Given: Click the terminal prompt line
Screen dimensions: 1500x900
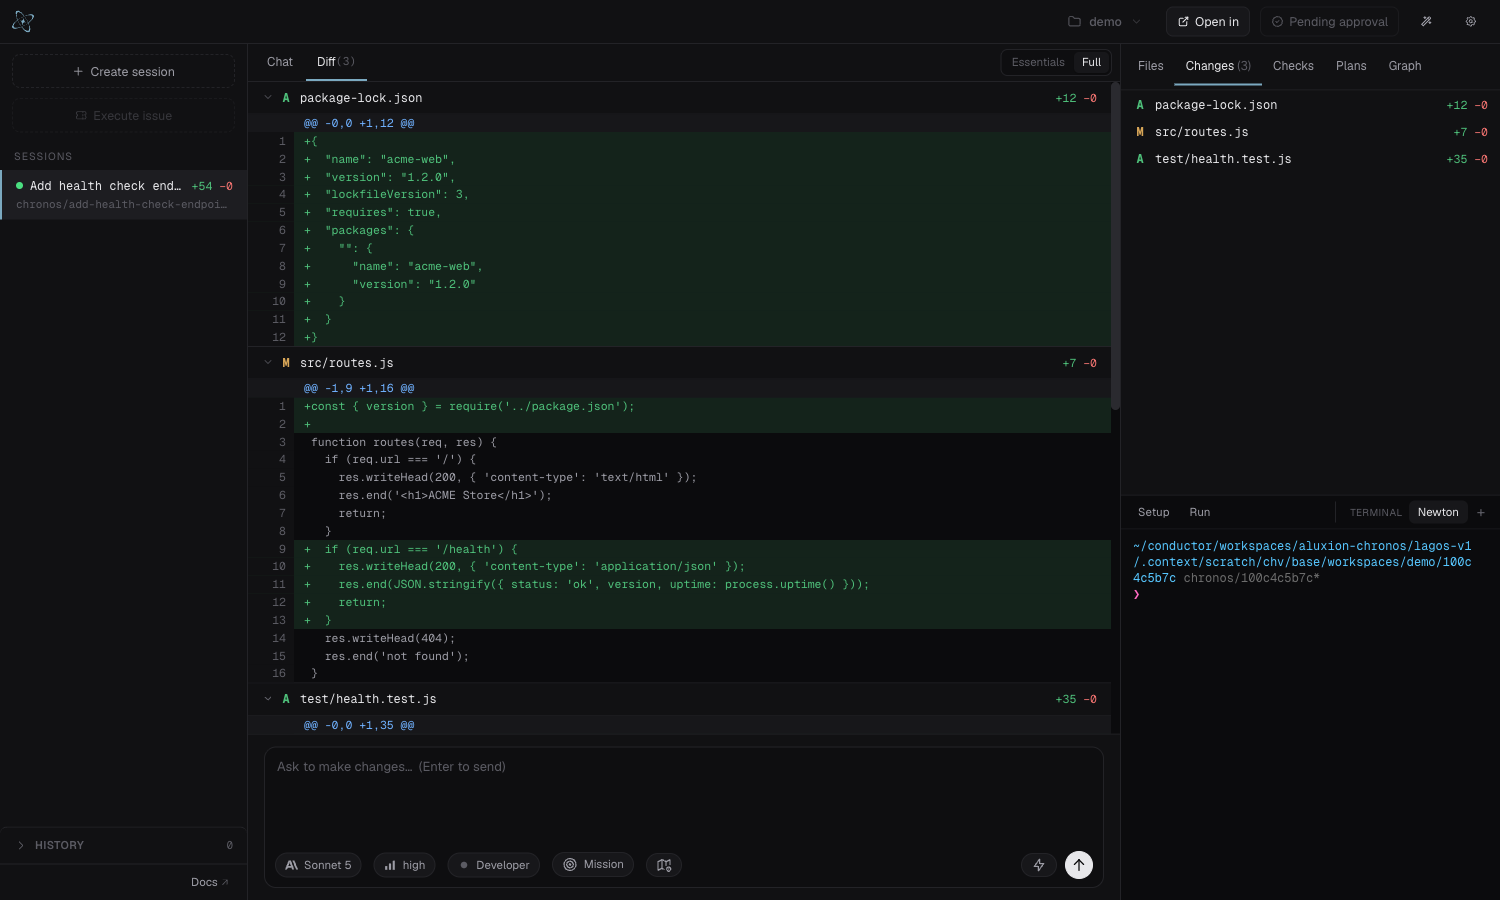Looking at the screenshot, I should (x=1310, y=594).
